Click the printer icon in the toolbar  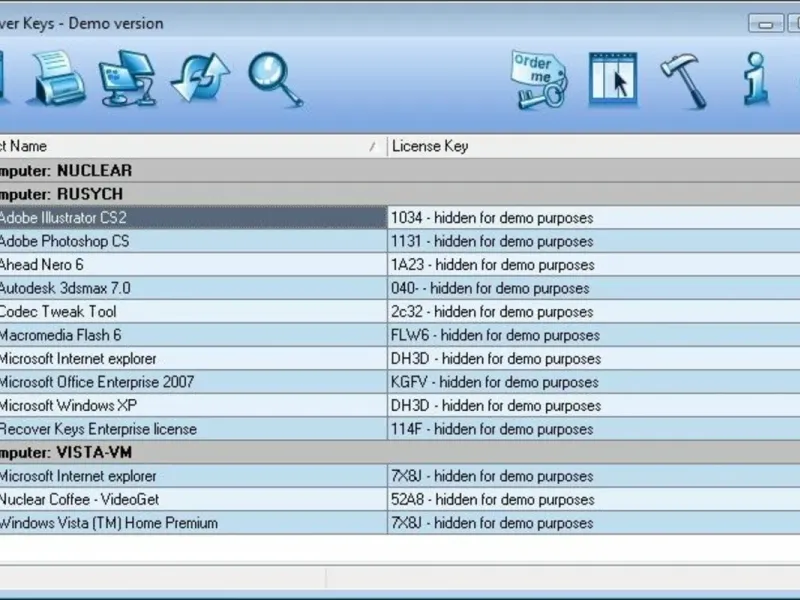(59, 78)
